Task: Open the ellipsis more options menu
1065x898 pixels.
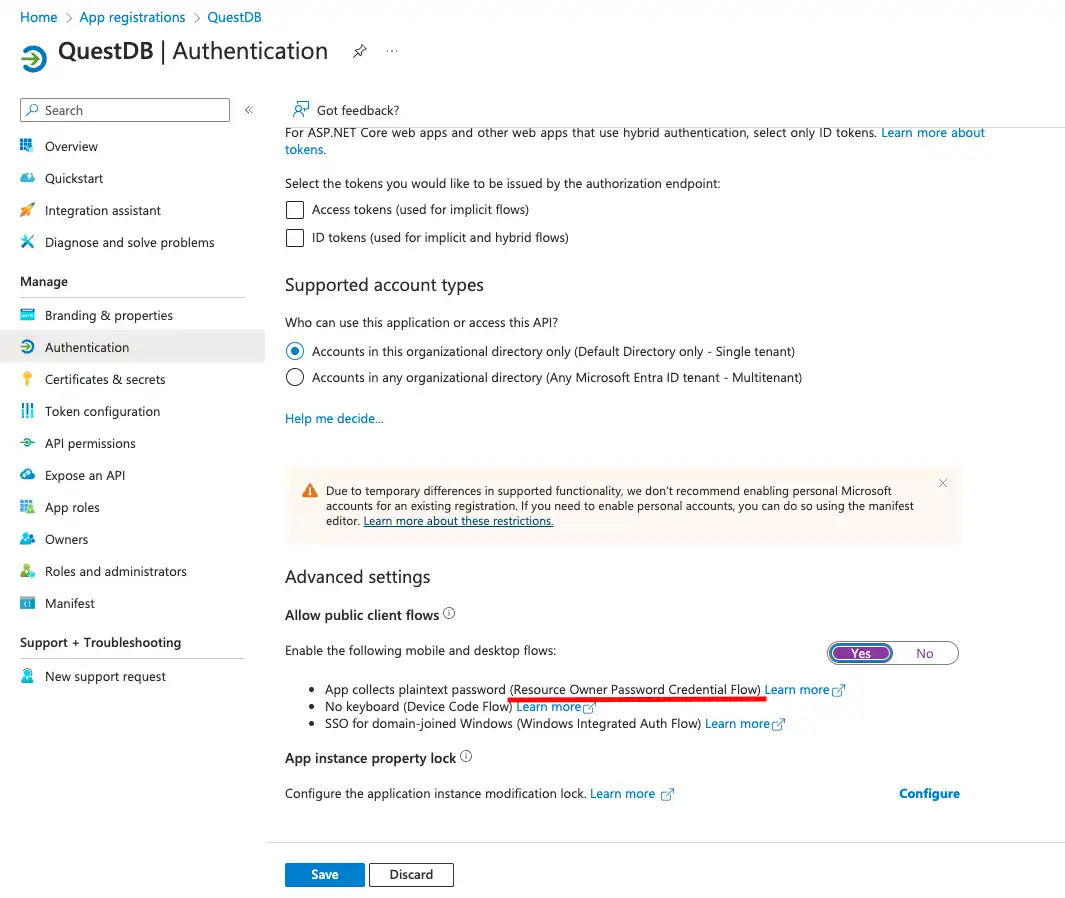Action: (392, 51)
